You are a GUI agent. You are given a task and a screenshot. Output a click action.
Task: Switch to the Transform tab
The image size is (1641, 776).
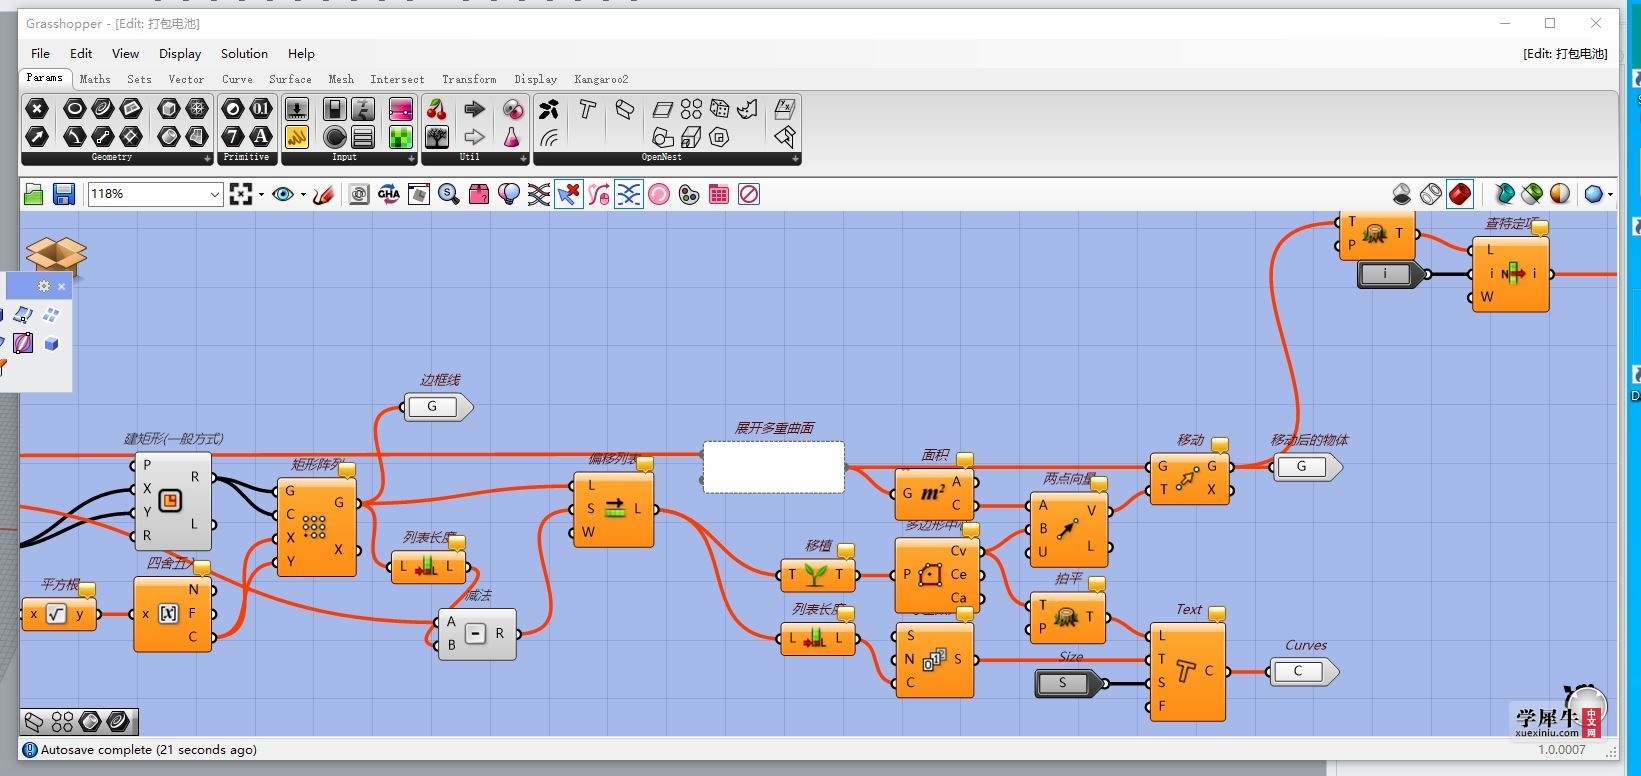(469, 79)
